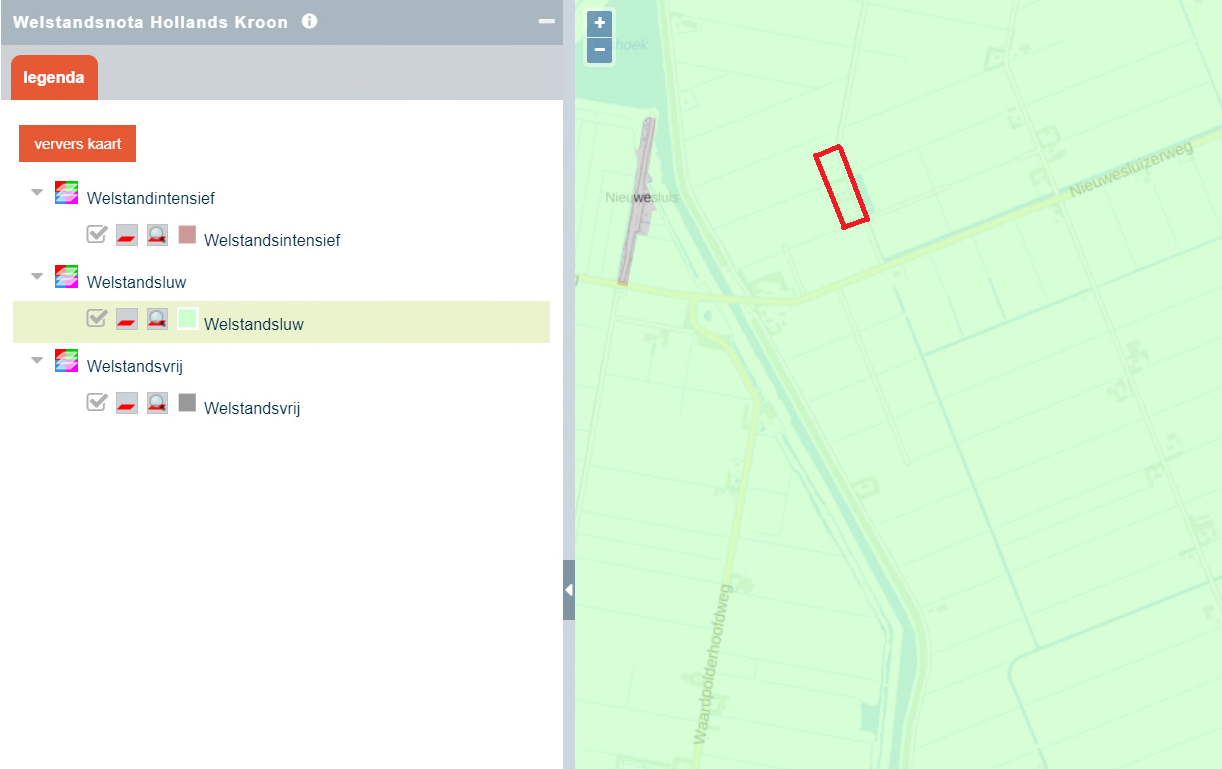The image size is (1222, 769).
Task: Collapse side panel with the divider arrow
Action: 569,590
